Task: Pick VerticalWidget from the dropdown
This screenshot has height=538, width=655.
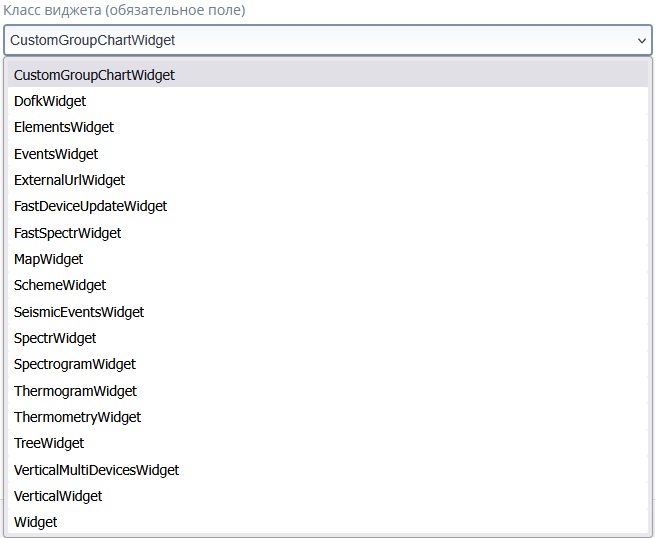Action: pyautogui.click(x=58, y=496)
